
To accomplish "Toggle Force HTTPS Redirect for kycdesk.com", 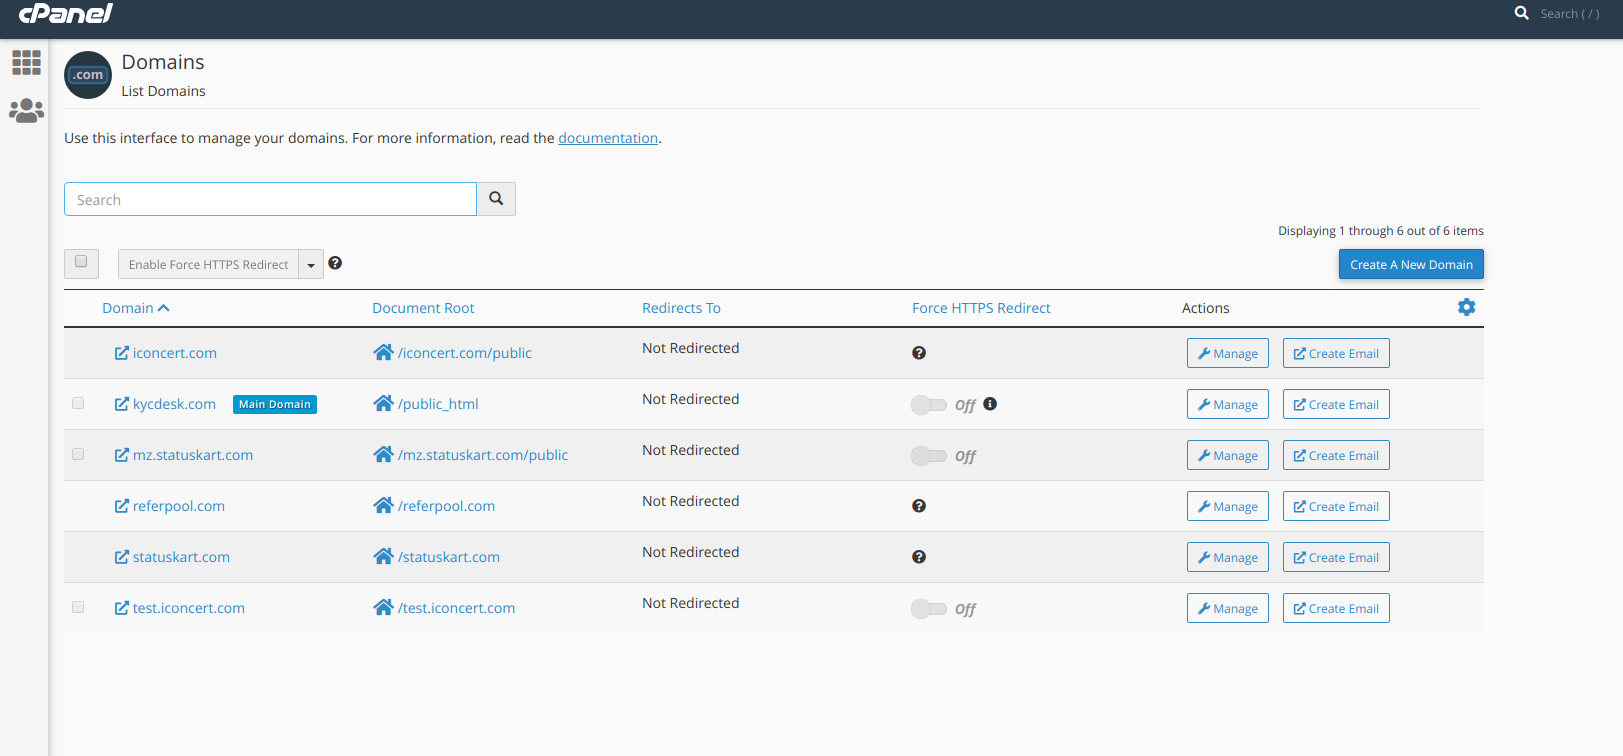I will pyautogui.click(x=928, y=404).
